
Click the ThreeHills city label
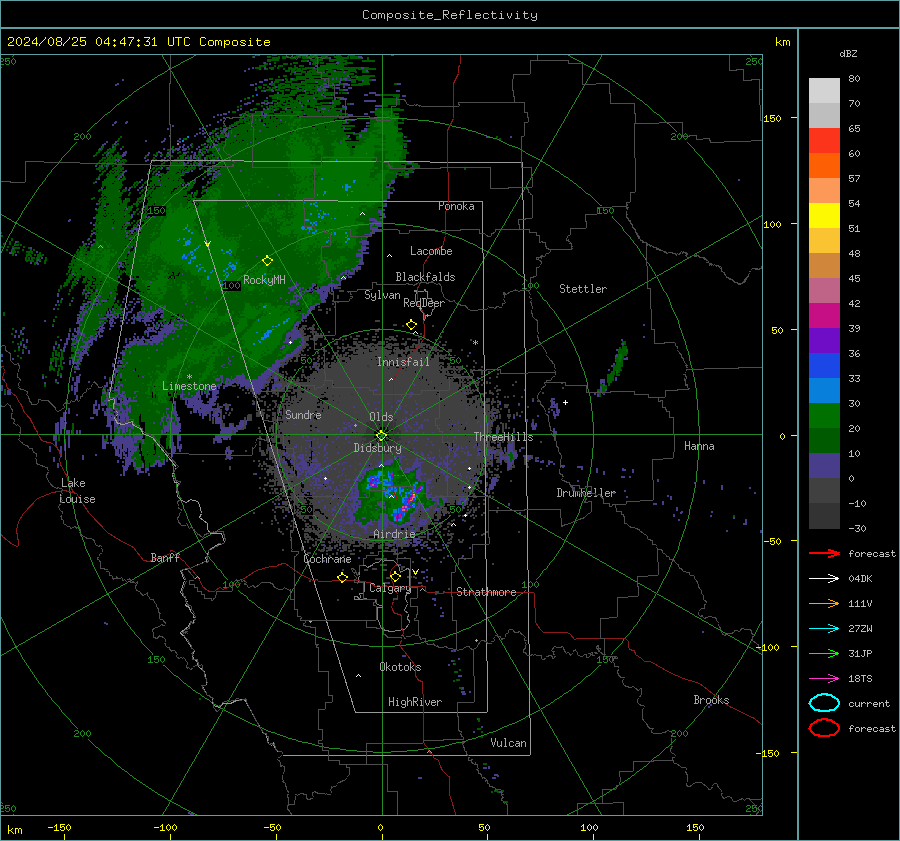click(x=503, y=437)
